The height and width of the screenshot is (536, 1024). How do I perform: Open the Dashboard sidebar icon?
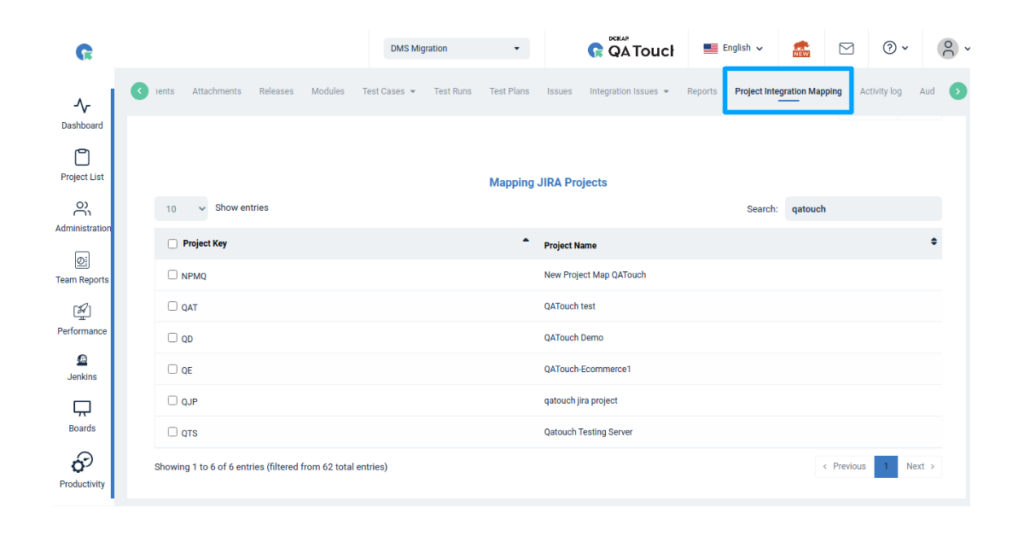(82, 106)
